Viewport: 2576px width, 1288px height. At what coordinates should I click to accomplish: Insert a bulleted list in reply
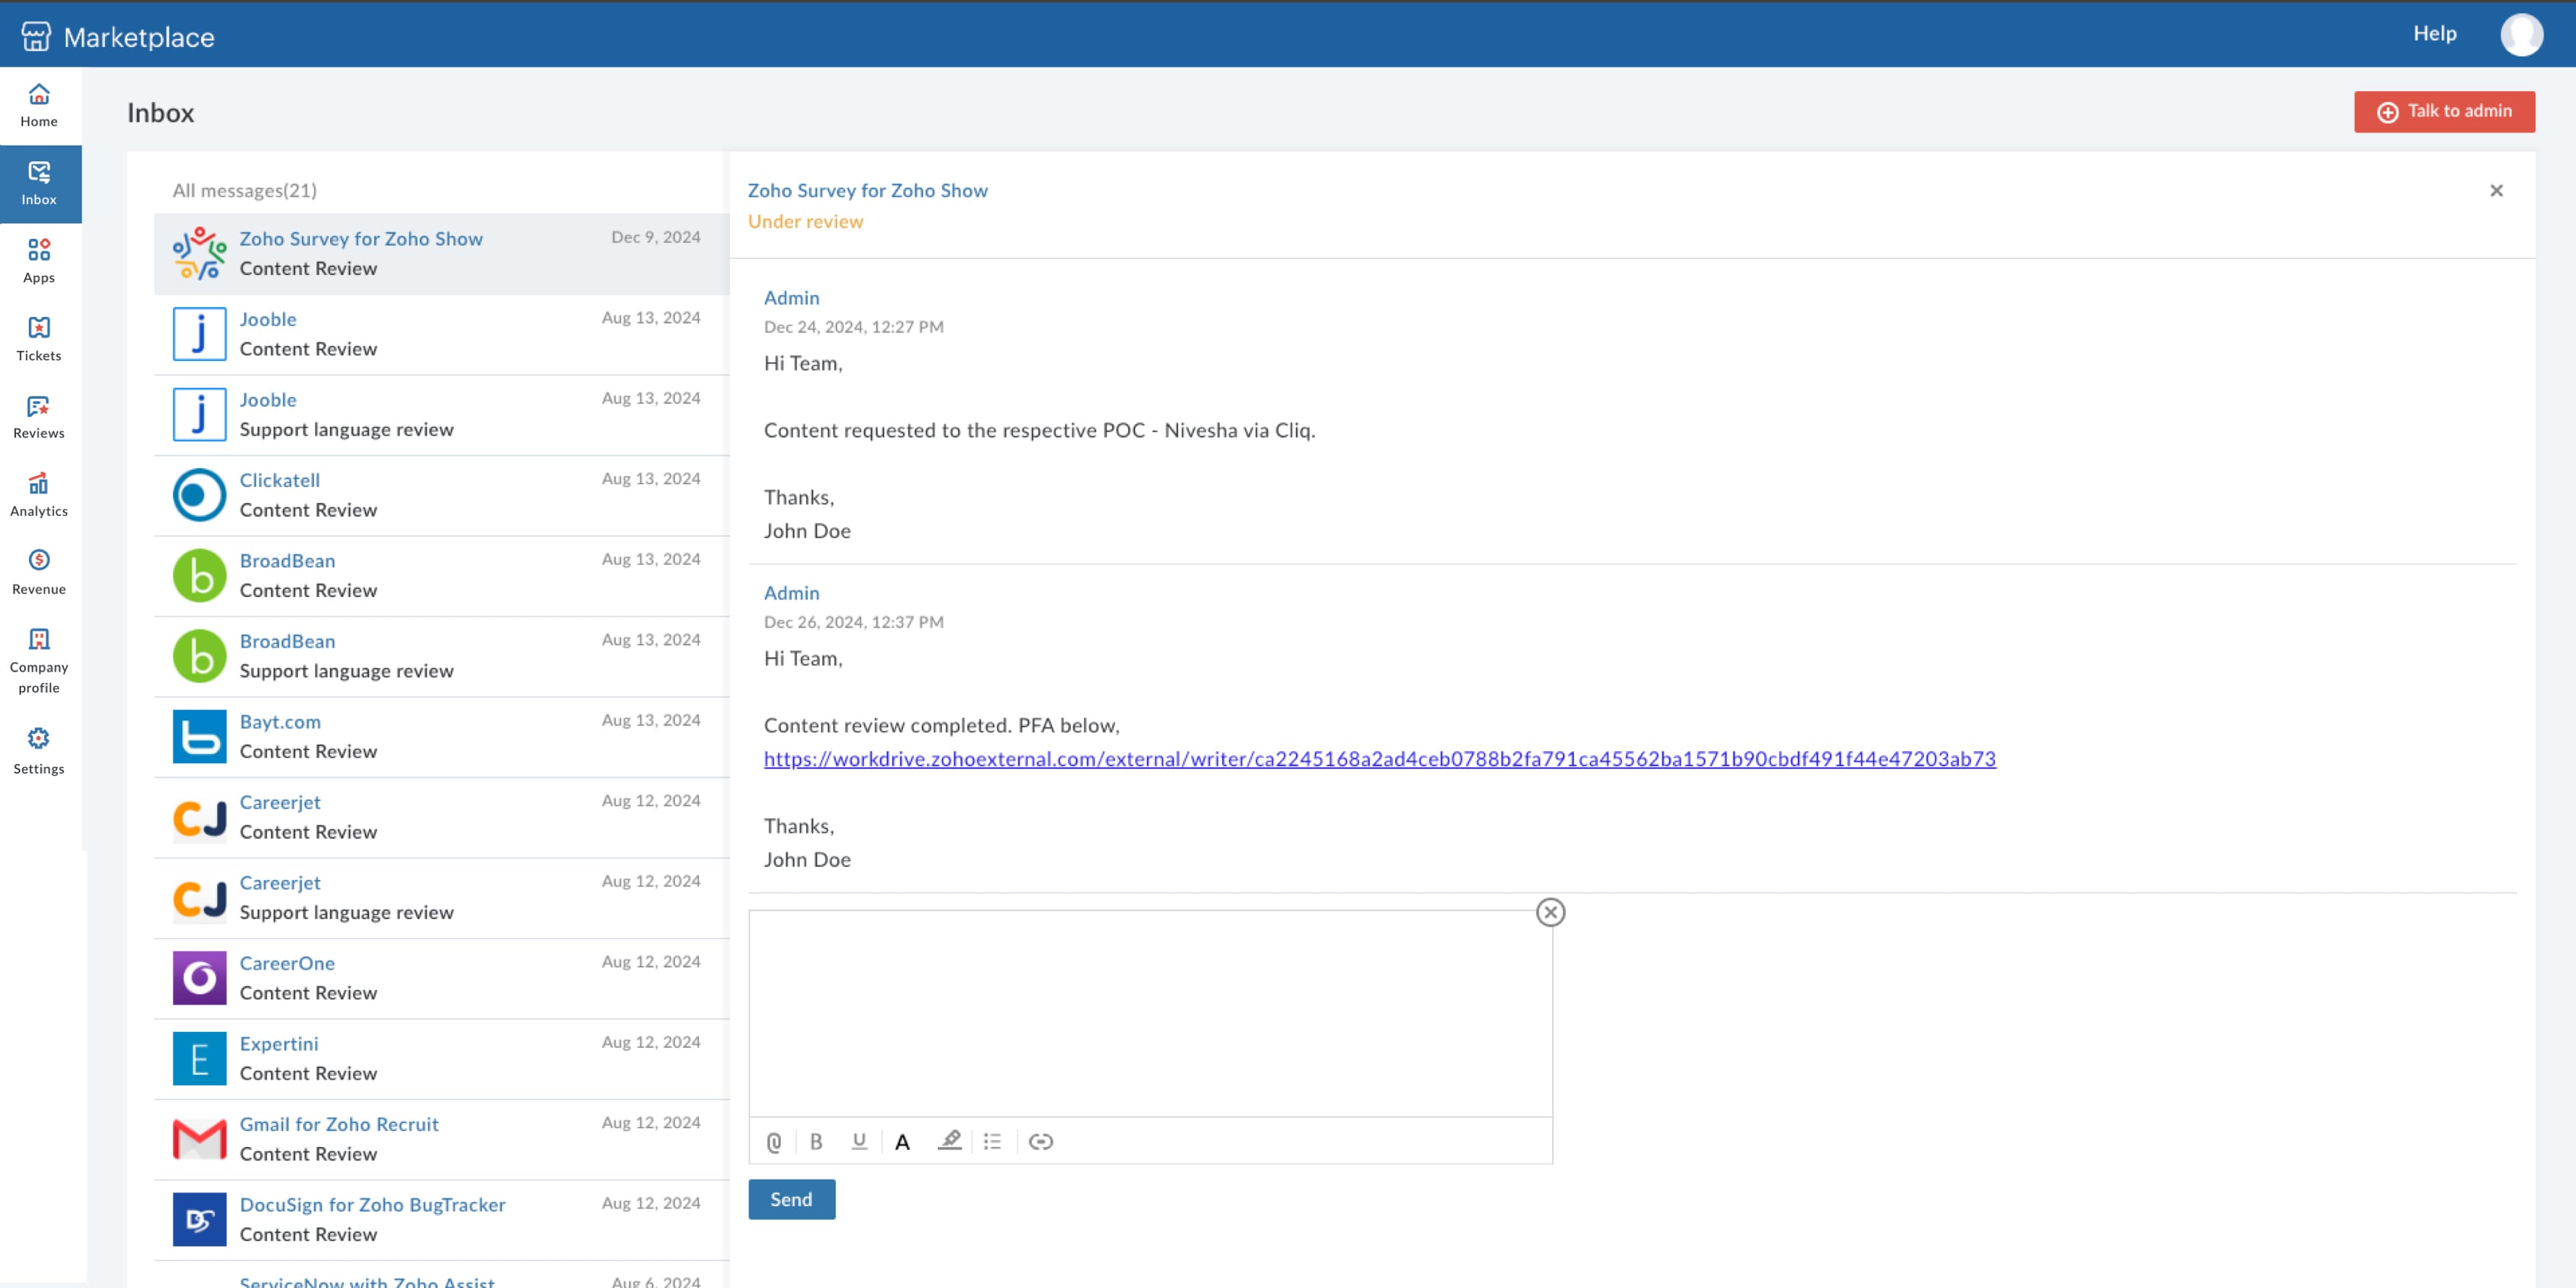[x=992, y=1141]
